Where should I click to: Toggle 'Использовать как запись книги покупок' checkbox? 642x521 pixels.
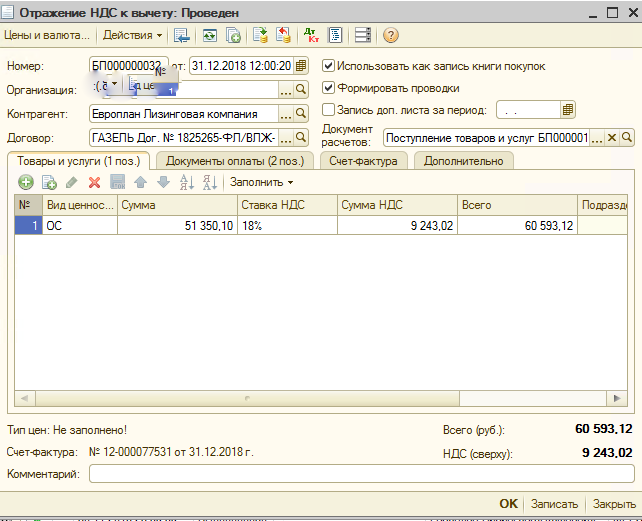[x=329, y=66]
